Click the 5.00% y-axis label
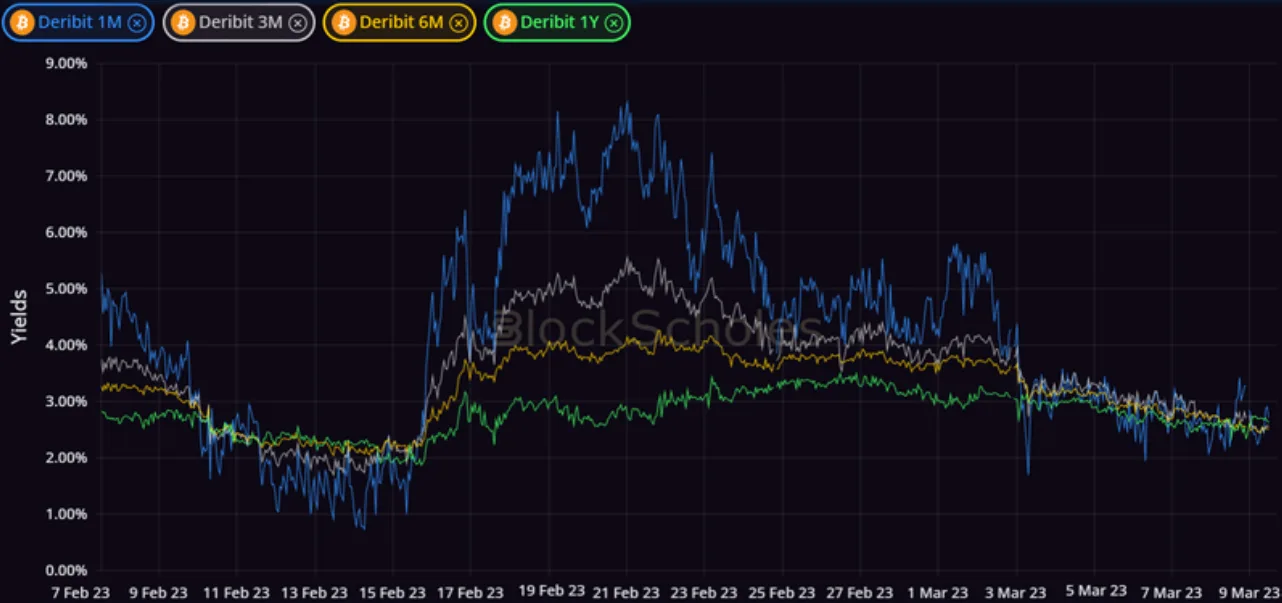This screenshot has height=603, width=1282. 67,289
